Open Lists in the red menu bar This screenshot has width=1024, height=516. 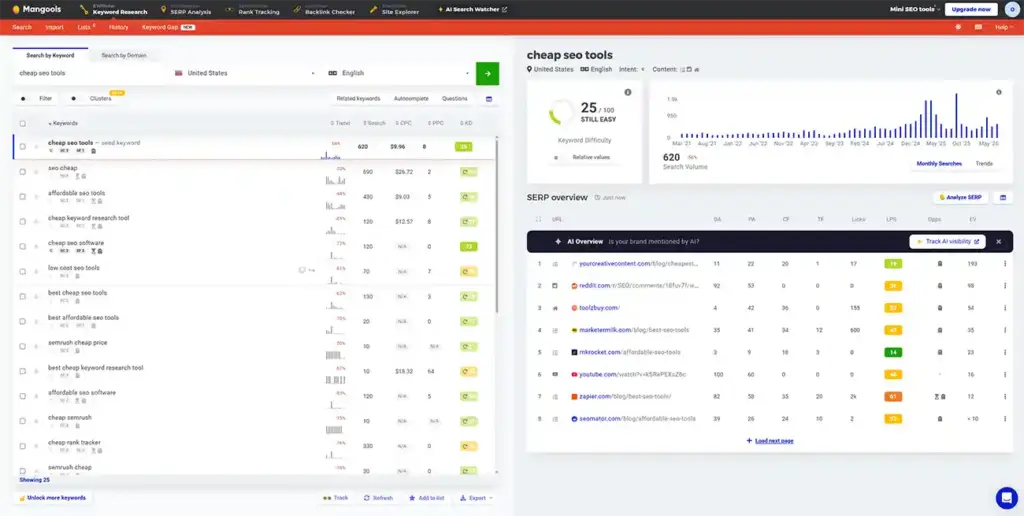click(x=86, y=27)
